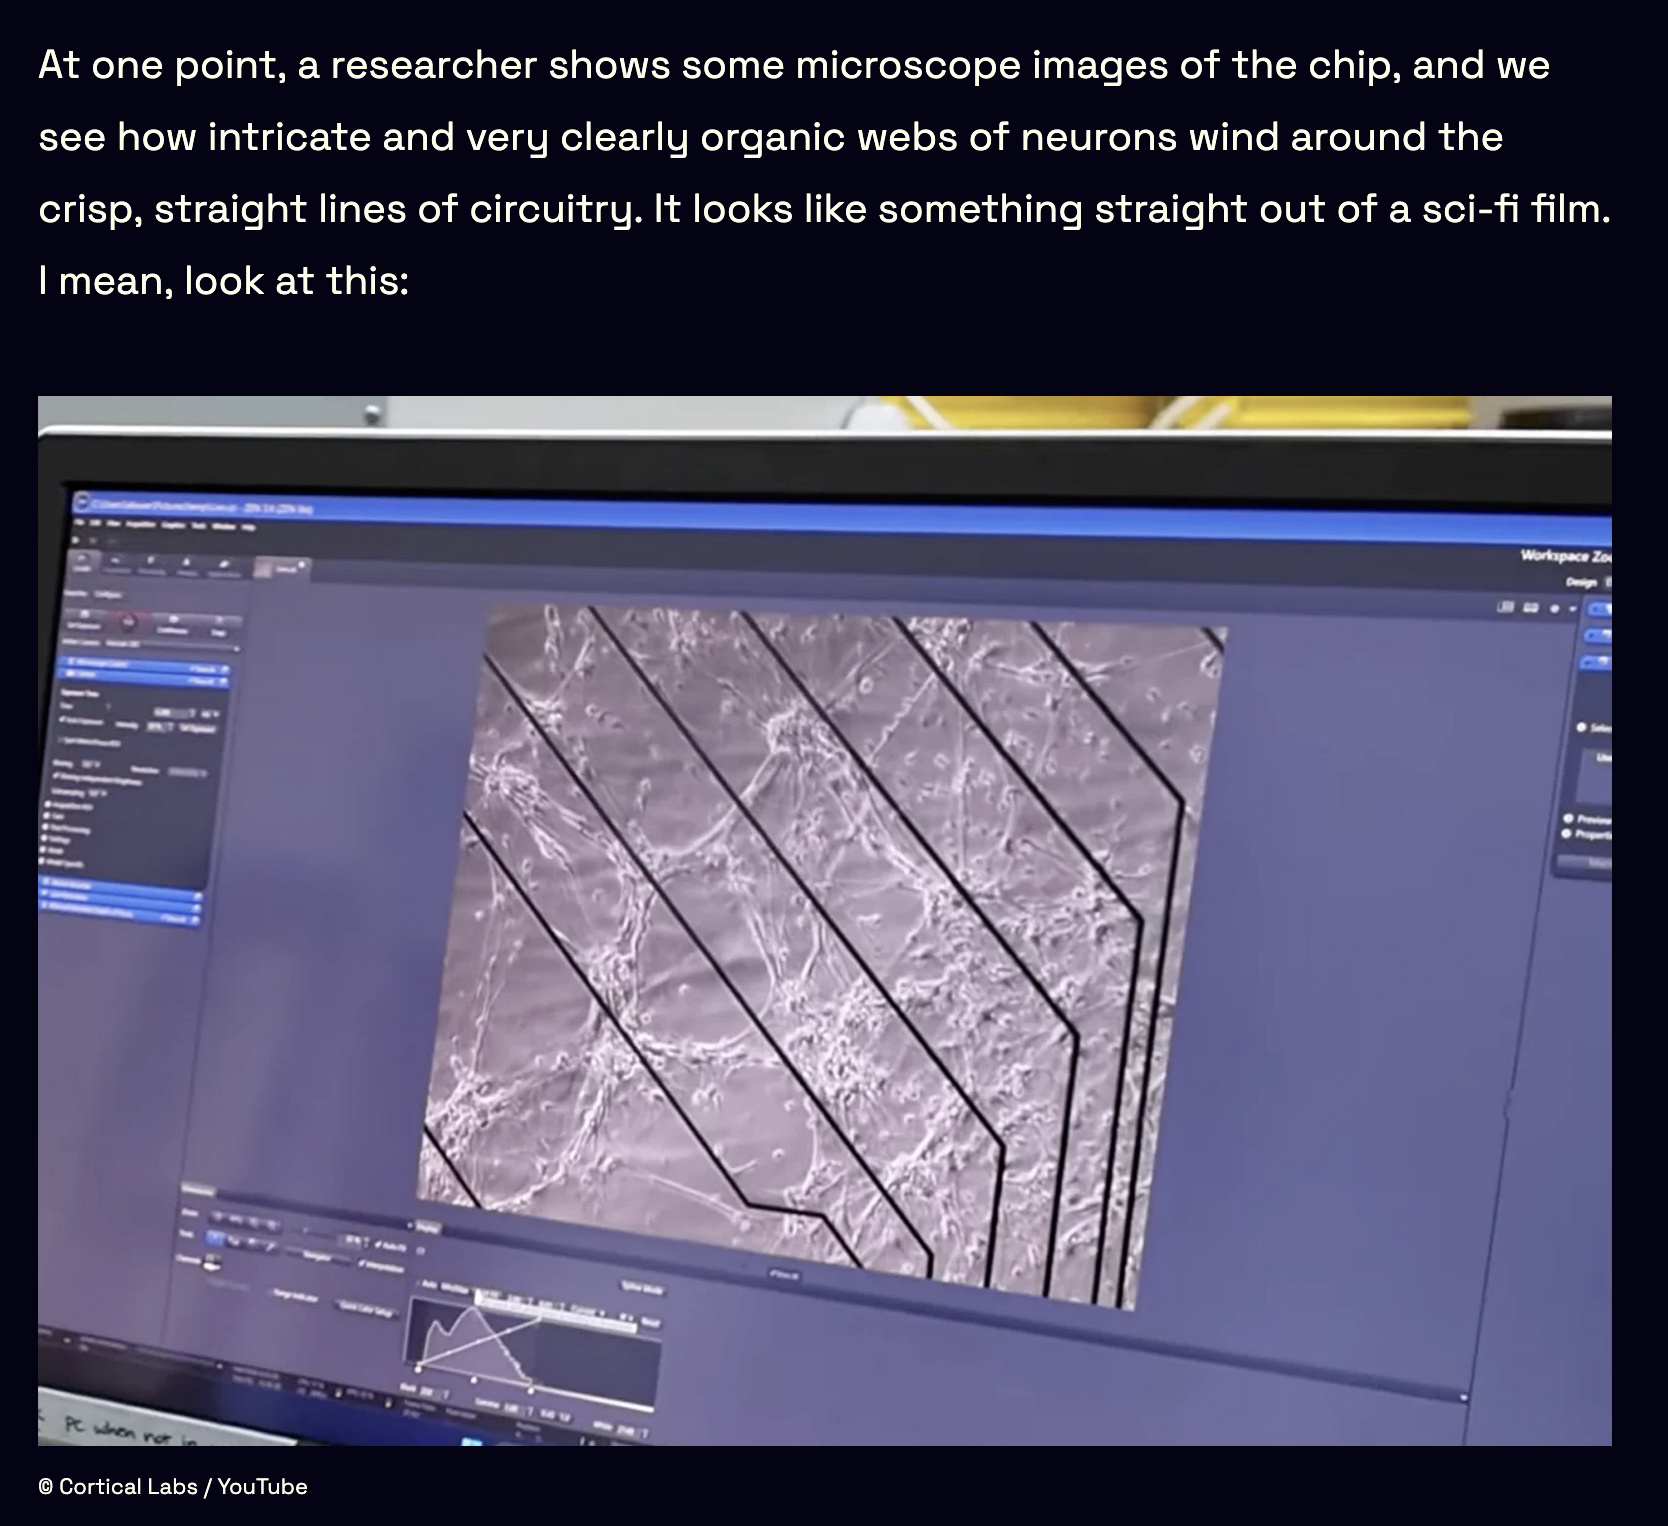The height and width of the screenshot is (1526, 1668).
Task: Select the side-by-side view layout icon
Action: pyautogui.click(x=1531, y=608)
